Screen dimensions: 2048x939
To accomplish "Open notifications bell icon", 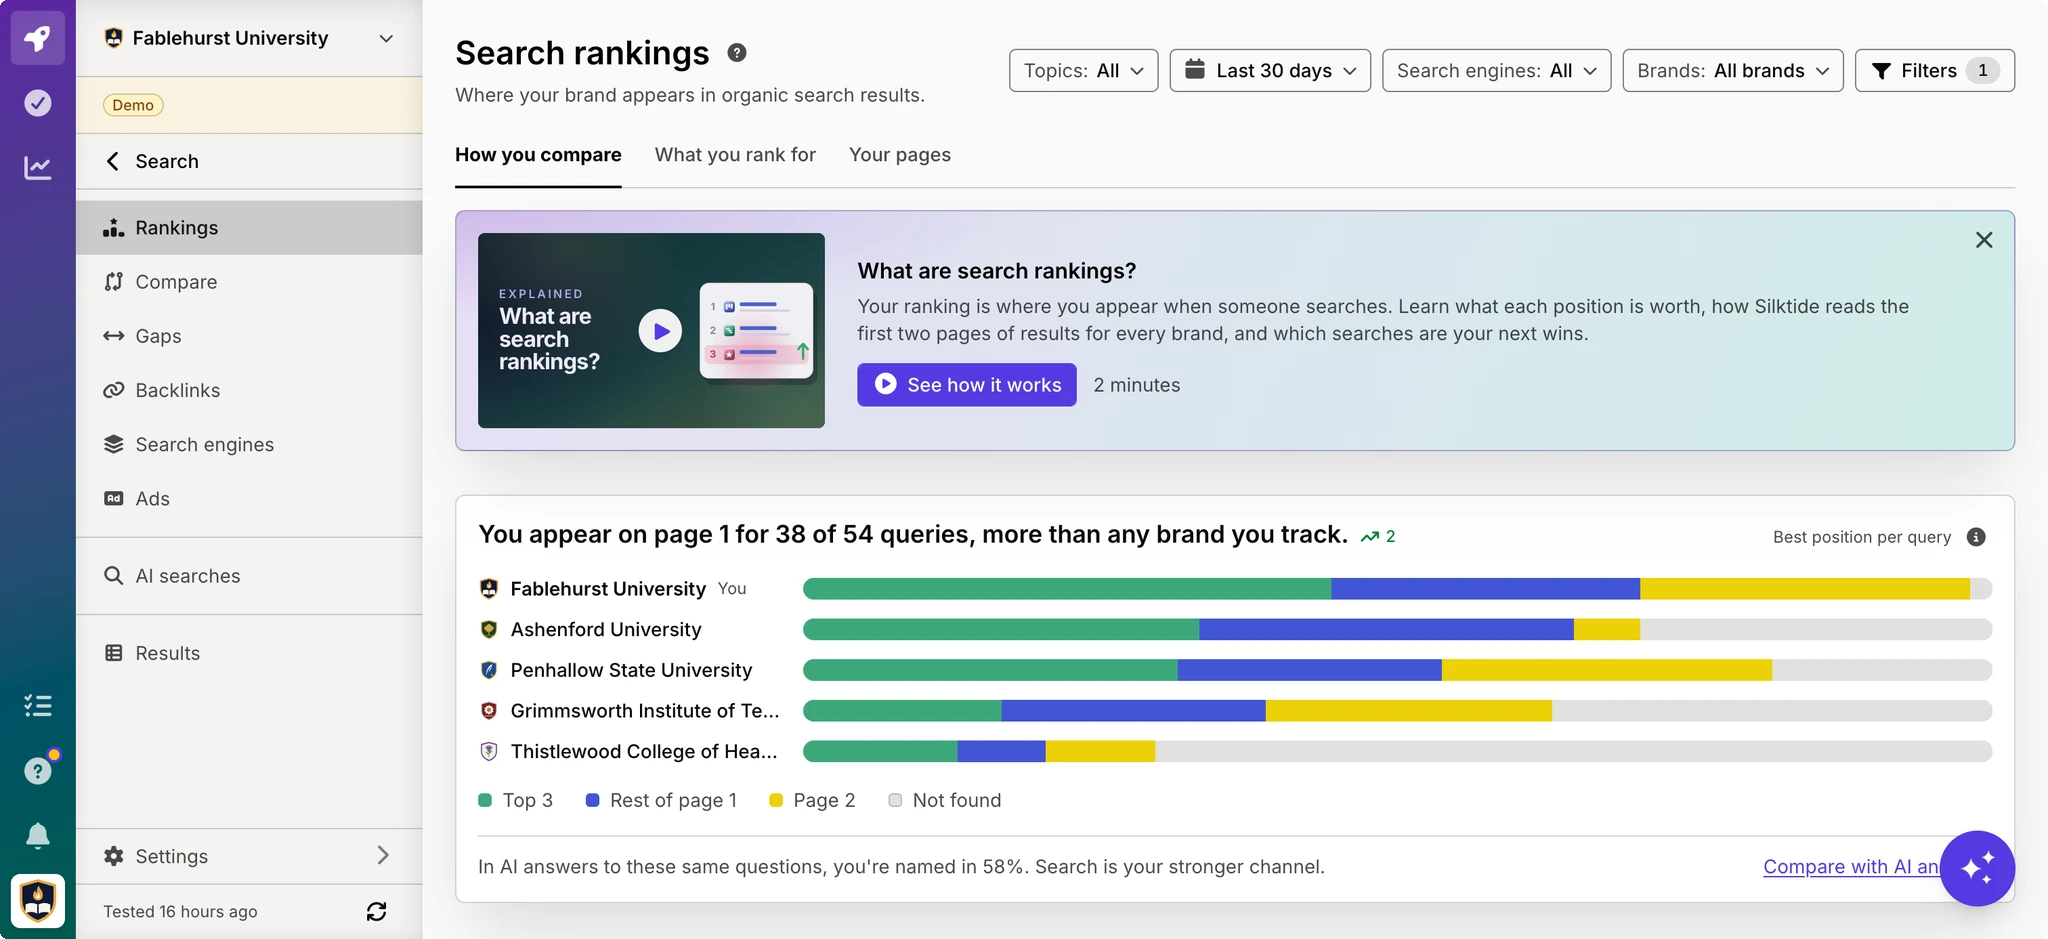I will point(37,835).
